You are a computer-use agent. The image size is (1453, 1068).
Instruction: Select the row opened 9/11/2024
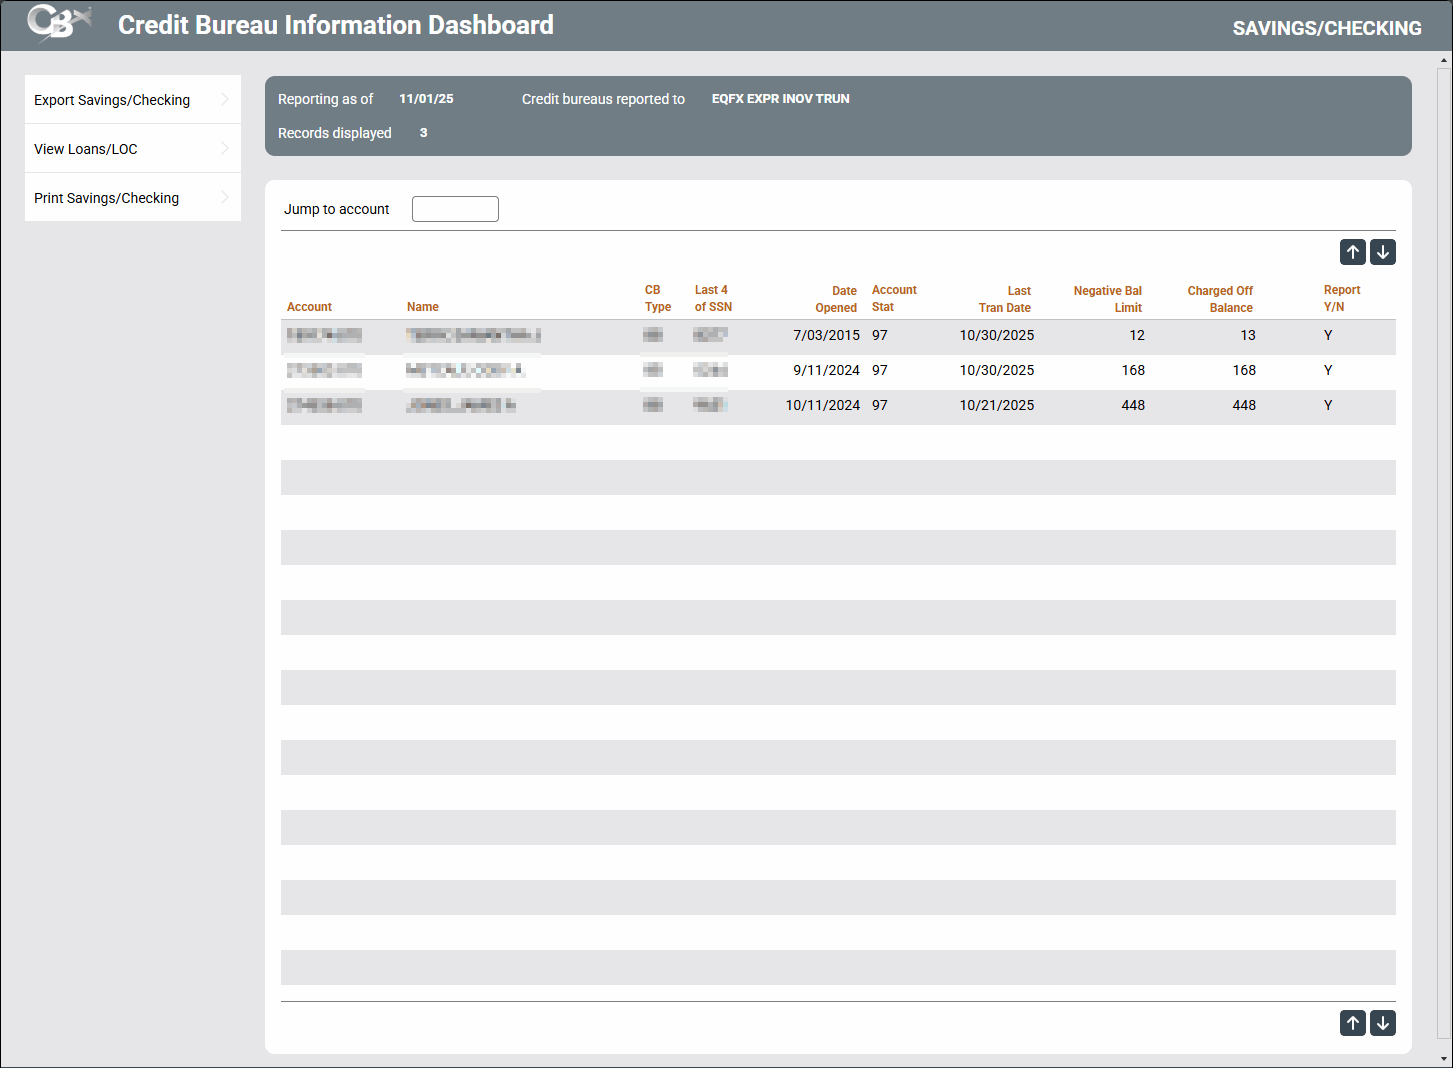(826, 371)
